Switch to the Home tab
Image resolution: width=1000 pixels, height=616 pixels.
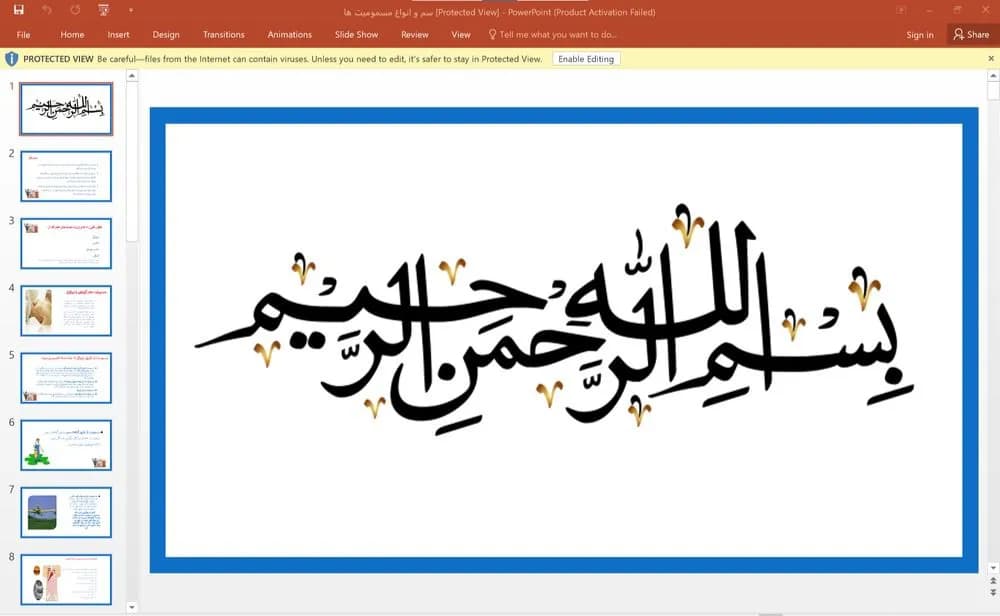point(72,34)
